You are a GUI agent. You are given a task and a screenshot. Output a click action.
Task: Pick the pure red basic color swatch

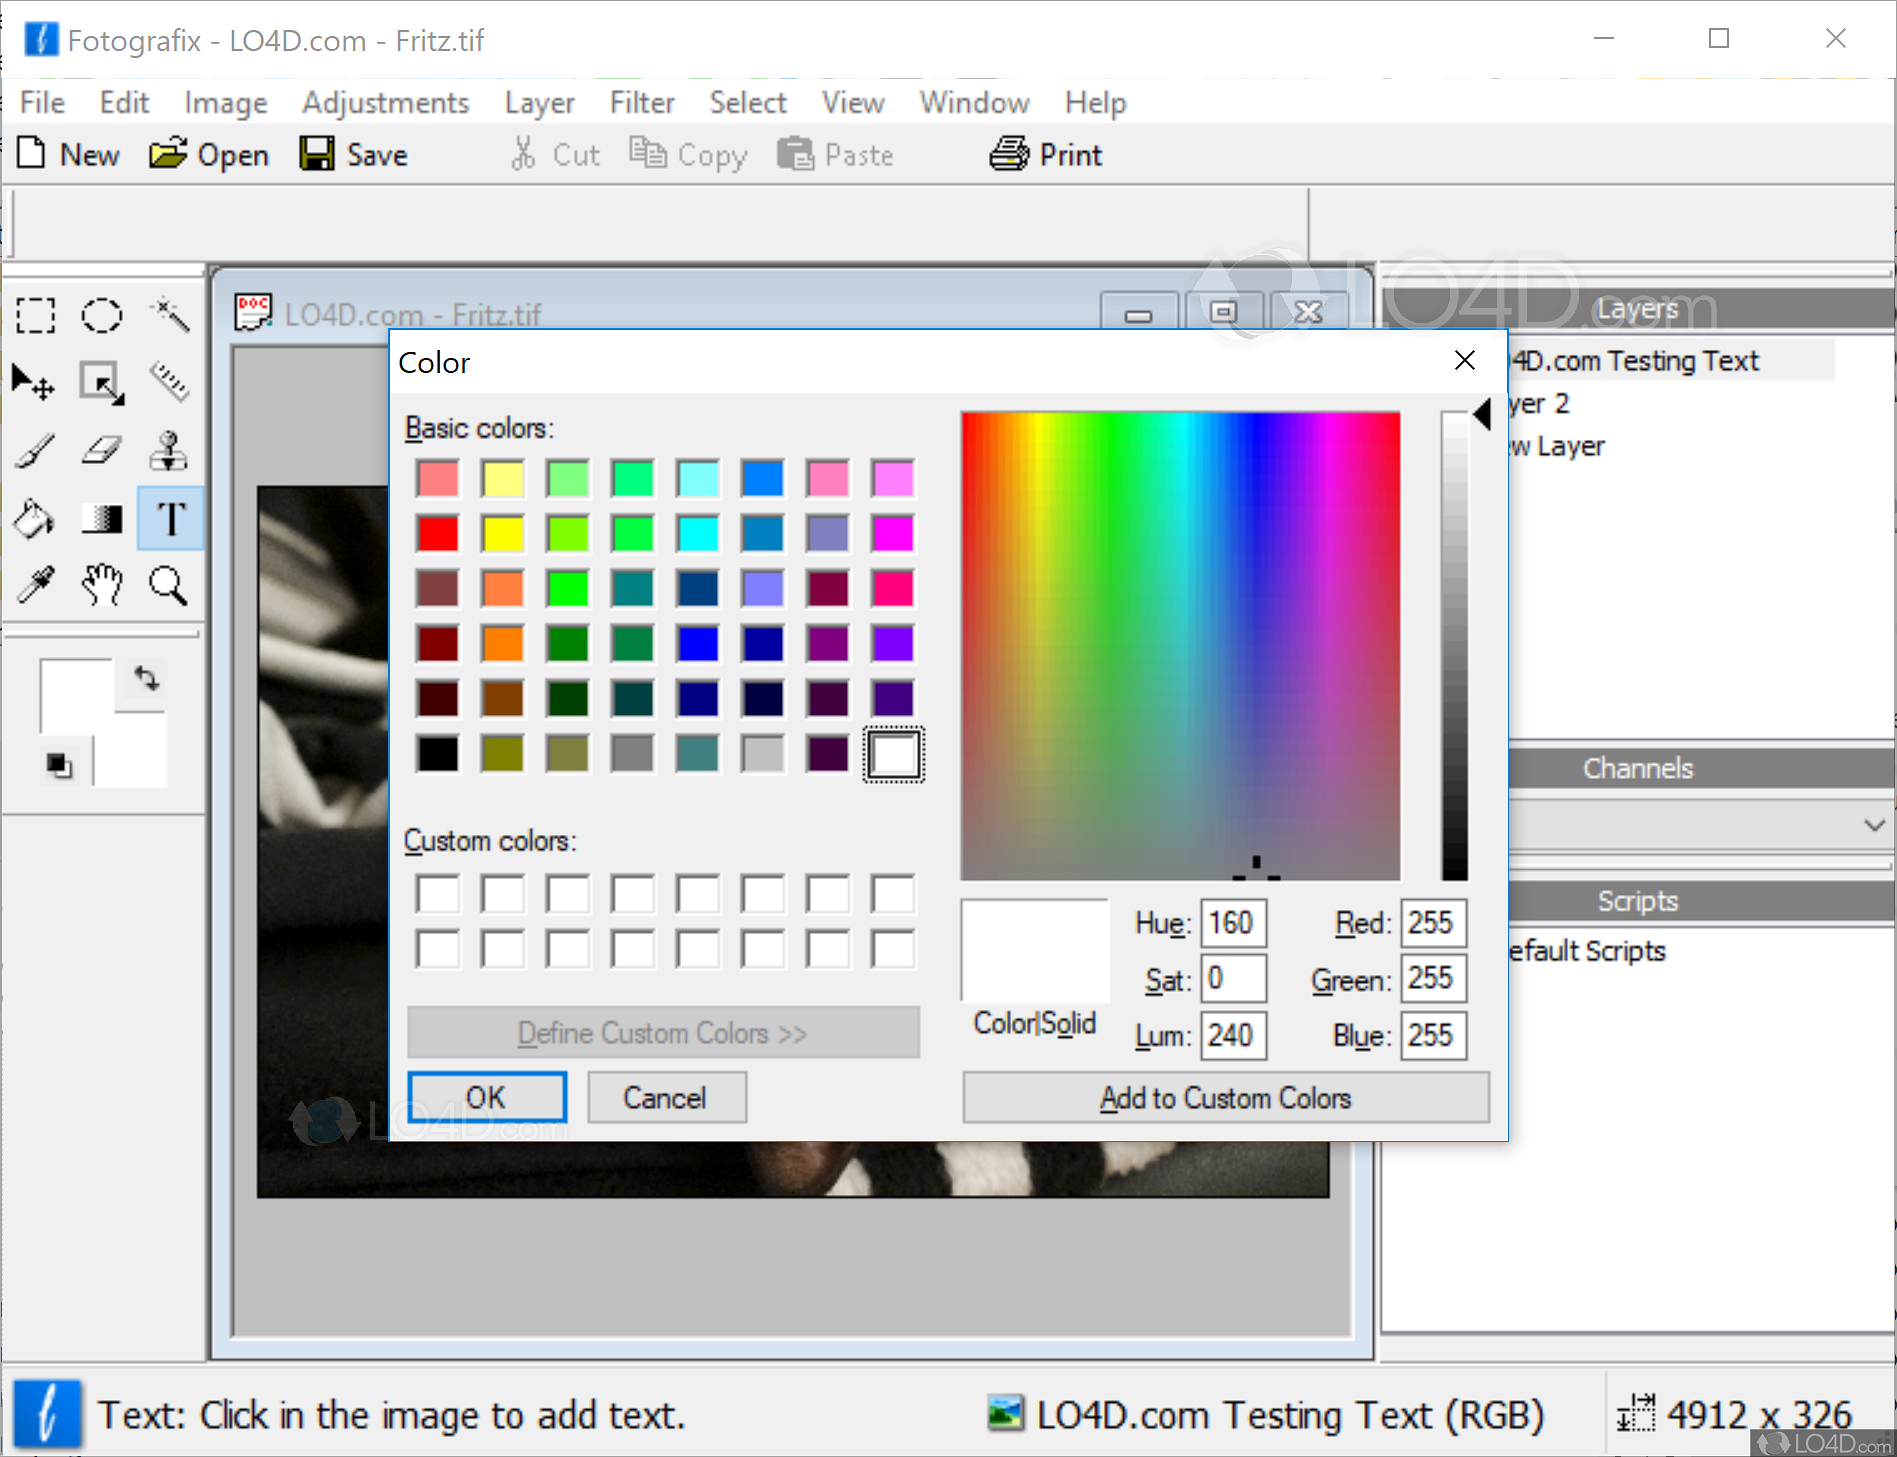(438, 534)
